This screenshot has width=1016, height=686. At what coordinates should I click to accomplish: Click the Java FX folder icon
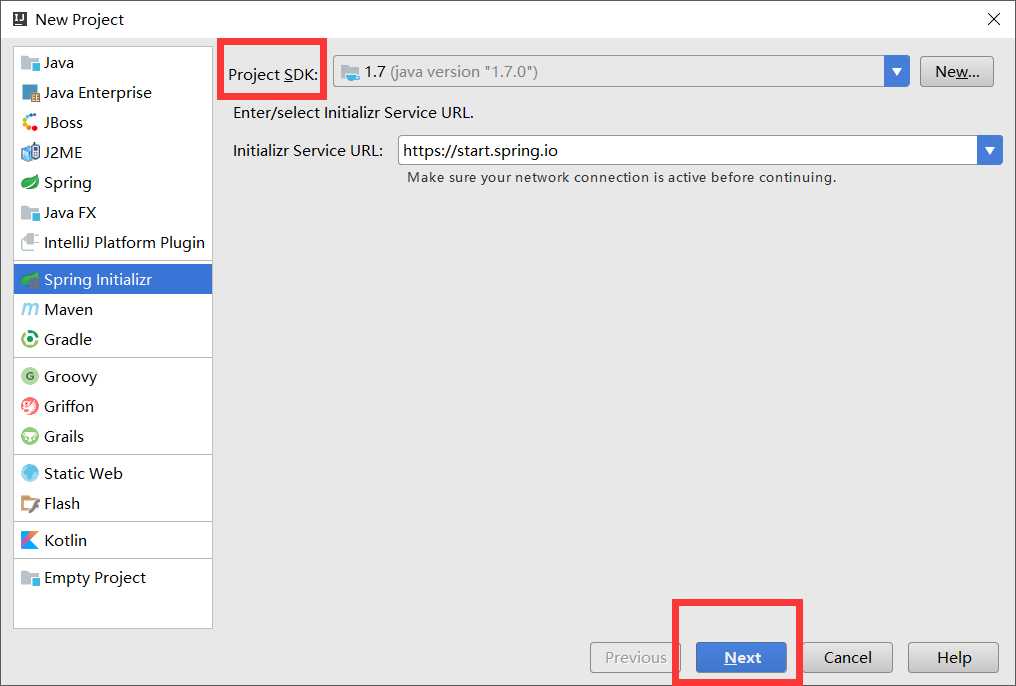click(x=30, y=212)
